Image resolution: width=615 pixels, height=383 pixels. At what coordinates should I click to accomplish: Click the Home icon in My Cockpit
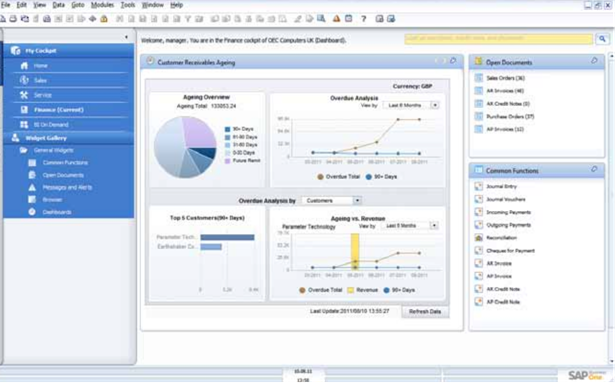(x=24, y=66)
